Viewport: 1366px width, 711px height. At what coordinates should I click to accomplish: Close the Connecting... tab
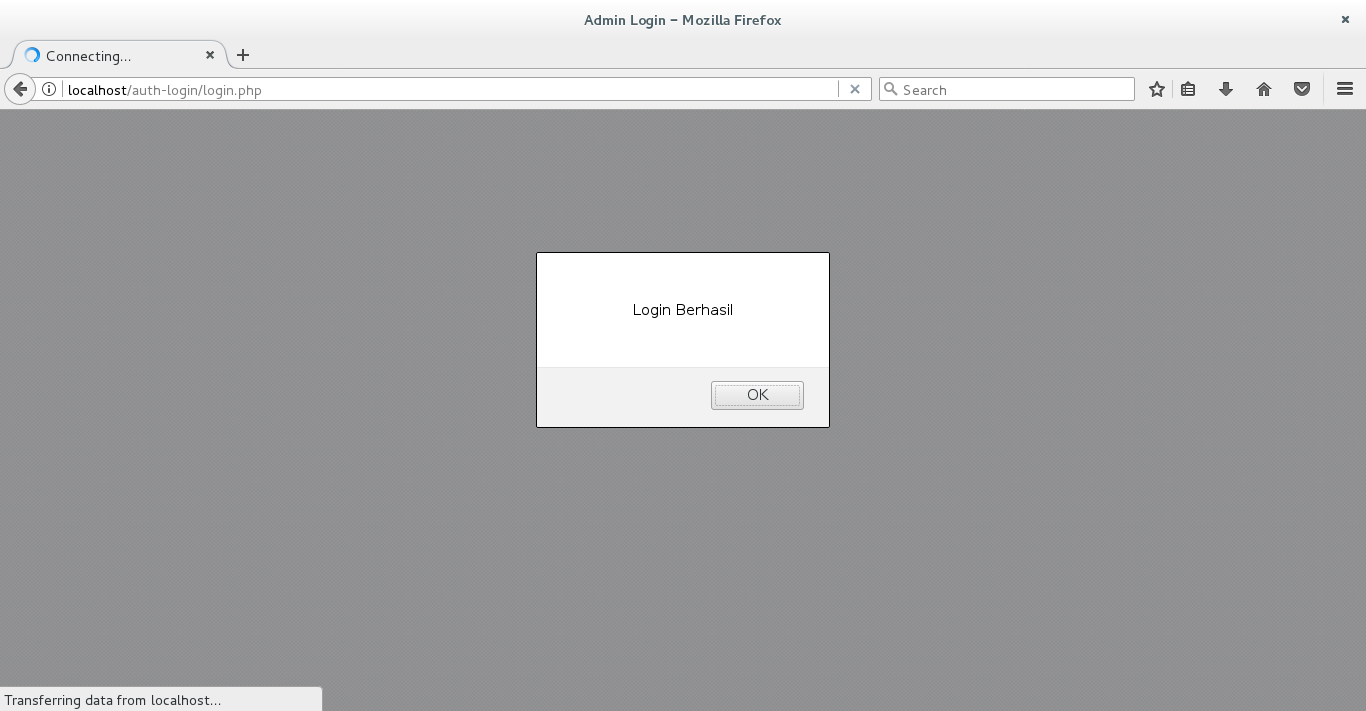[210, 55]
